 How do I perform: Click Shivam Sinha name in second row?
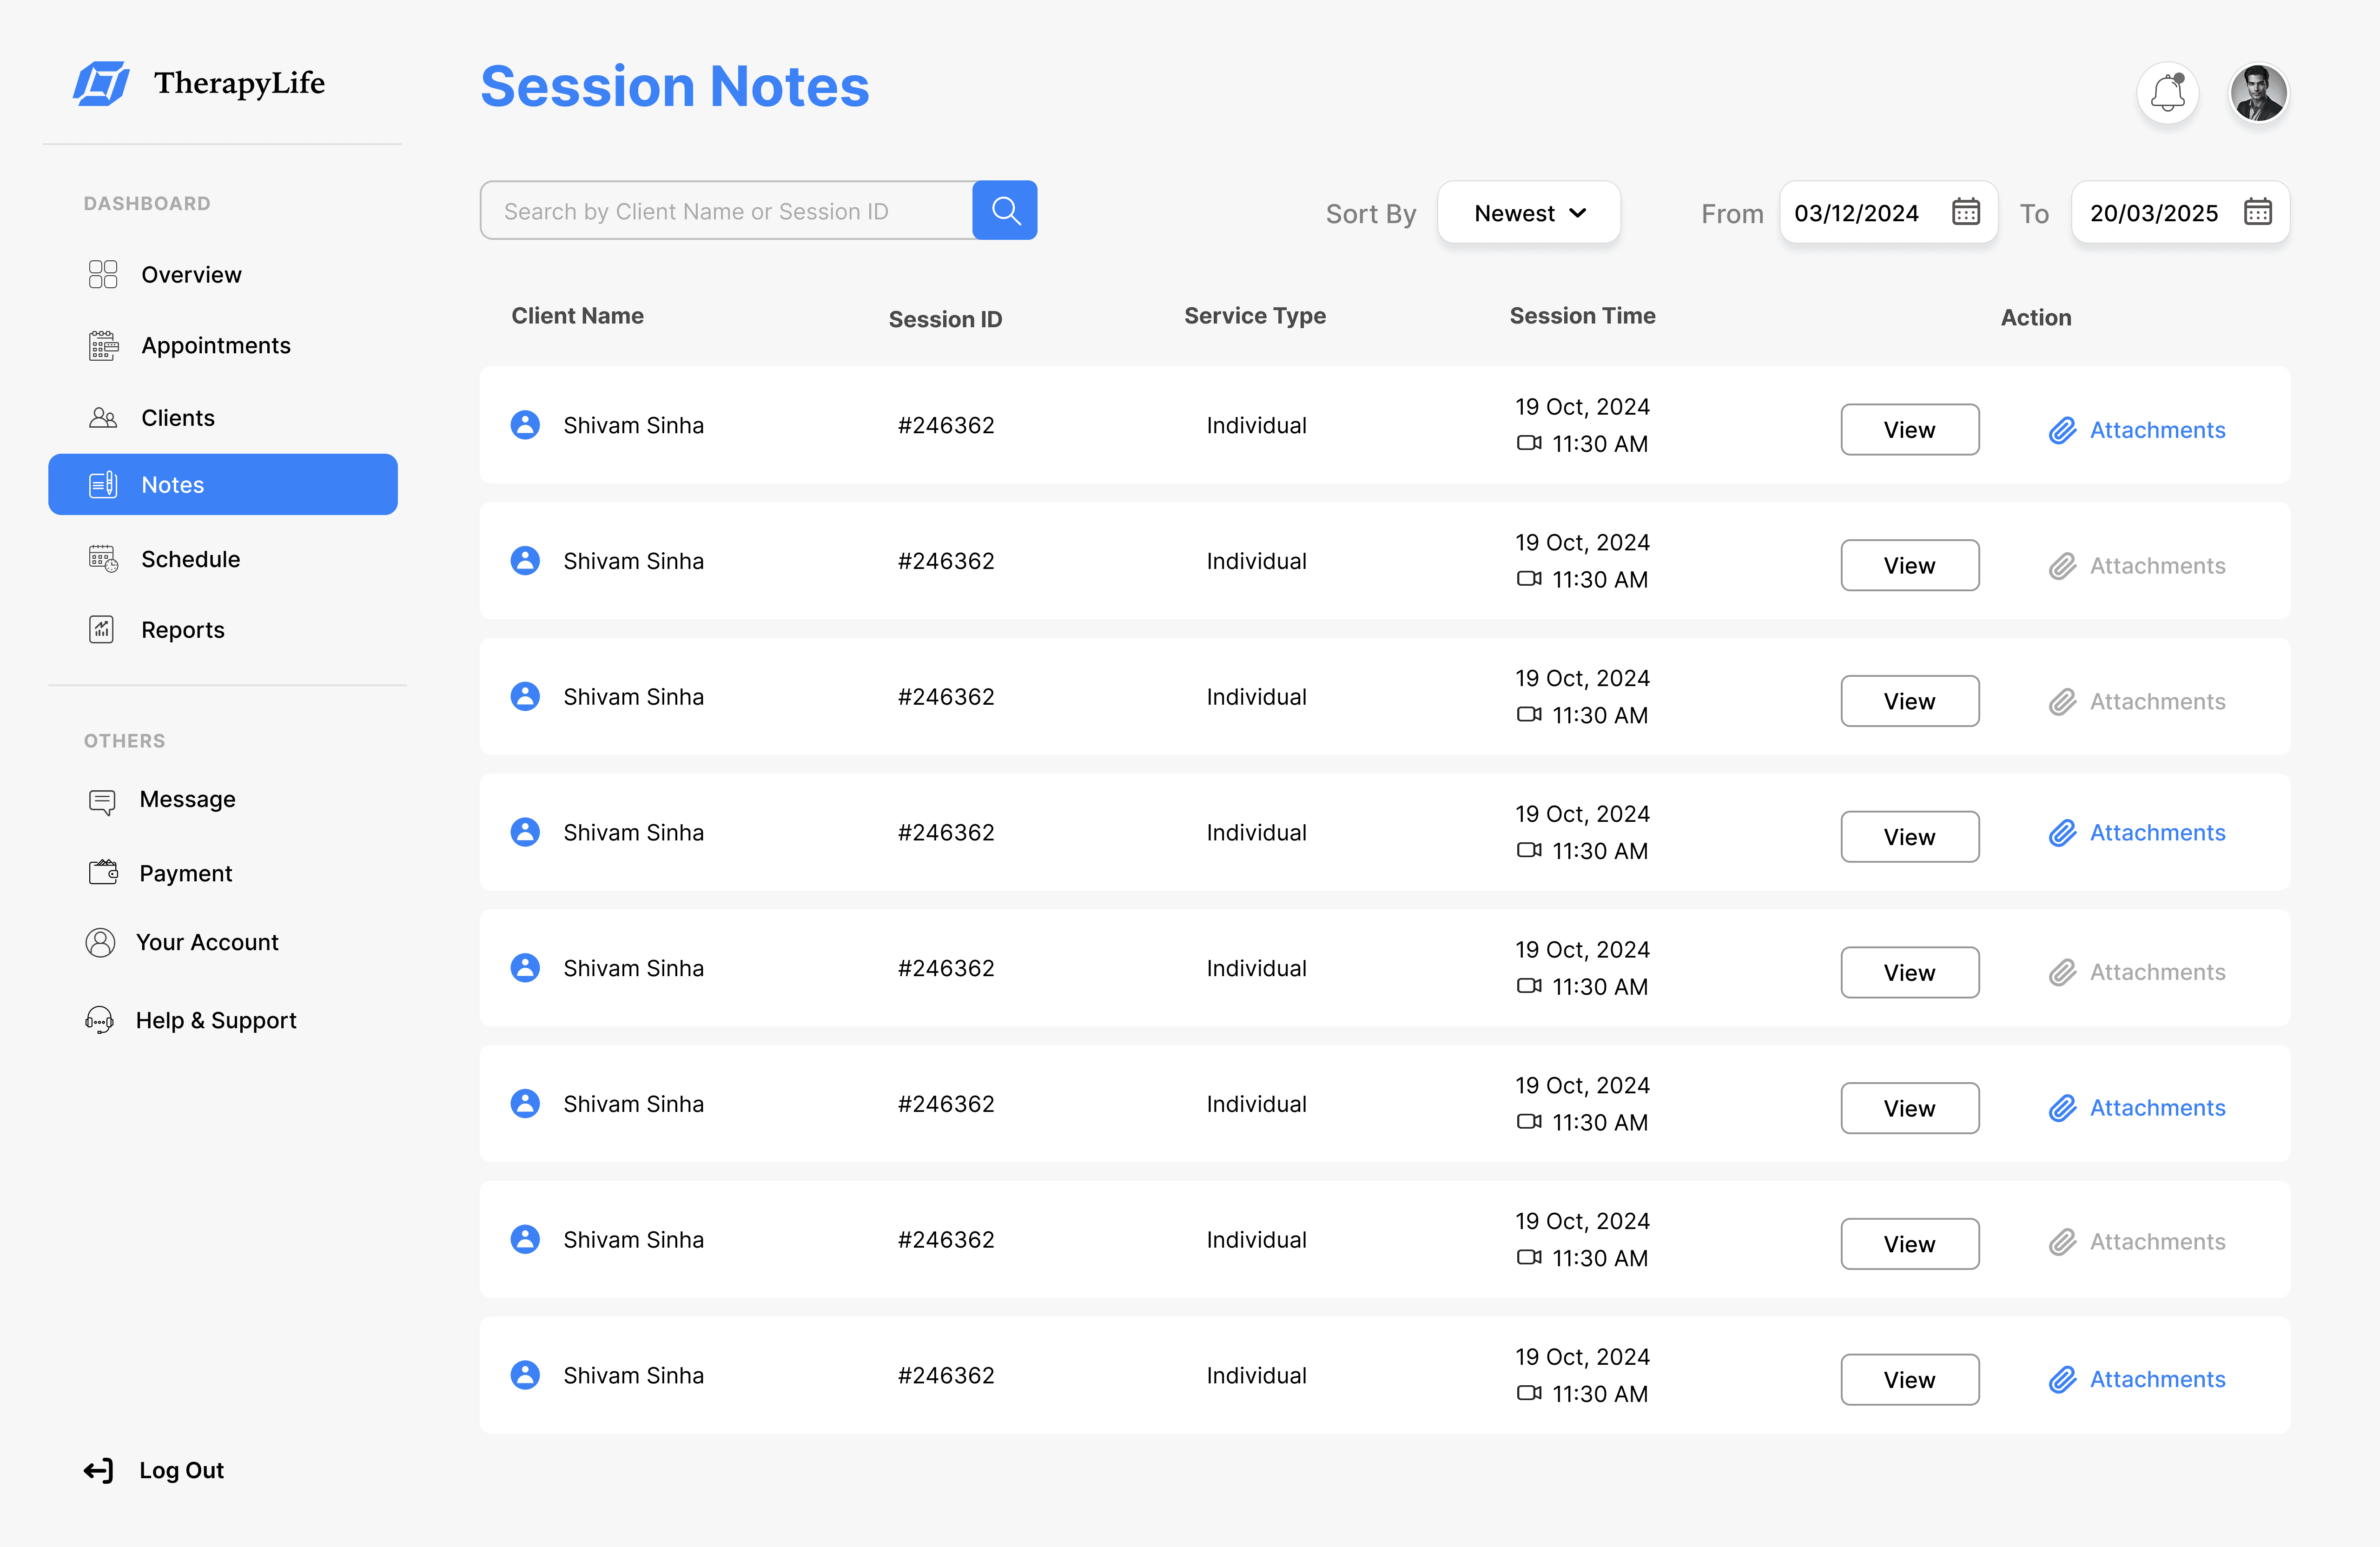pos(633,561)
